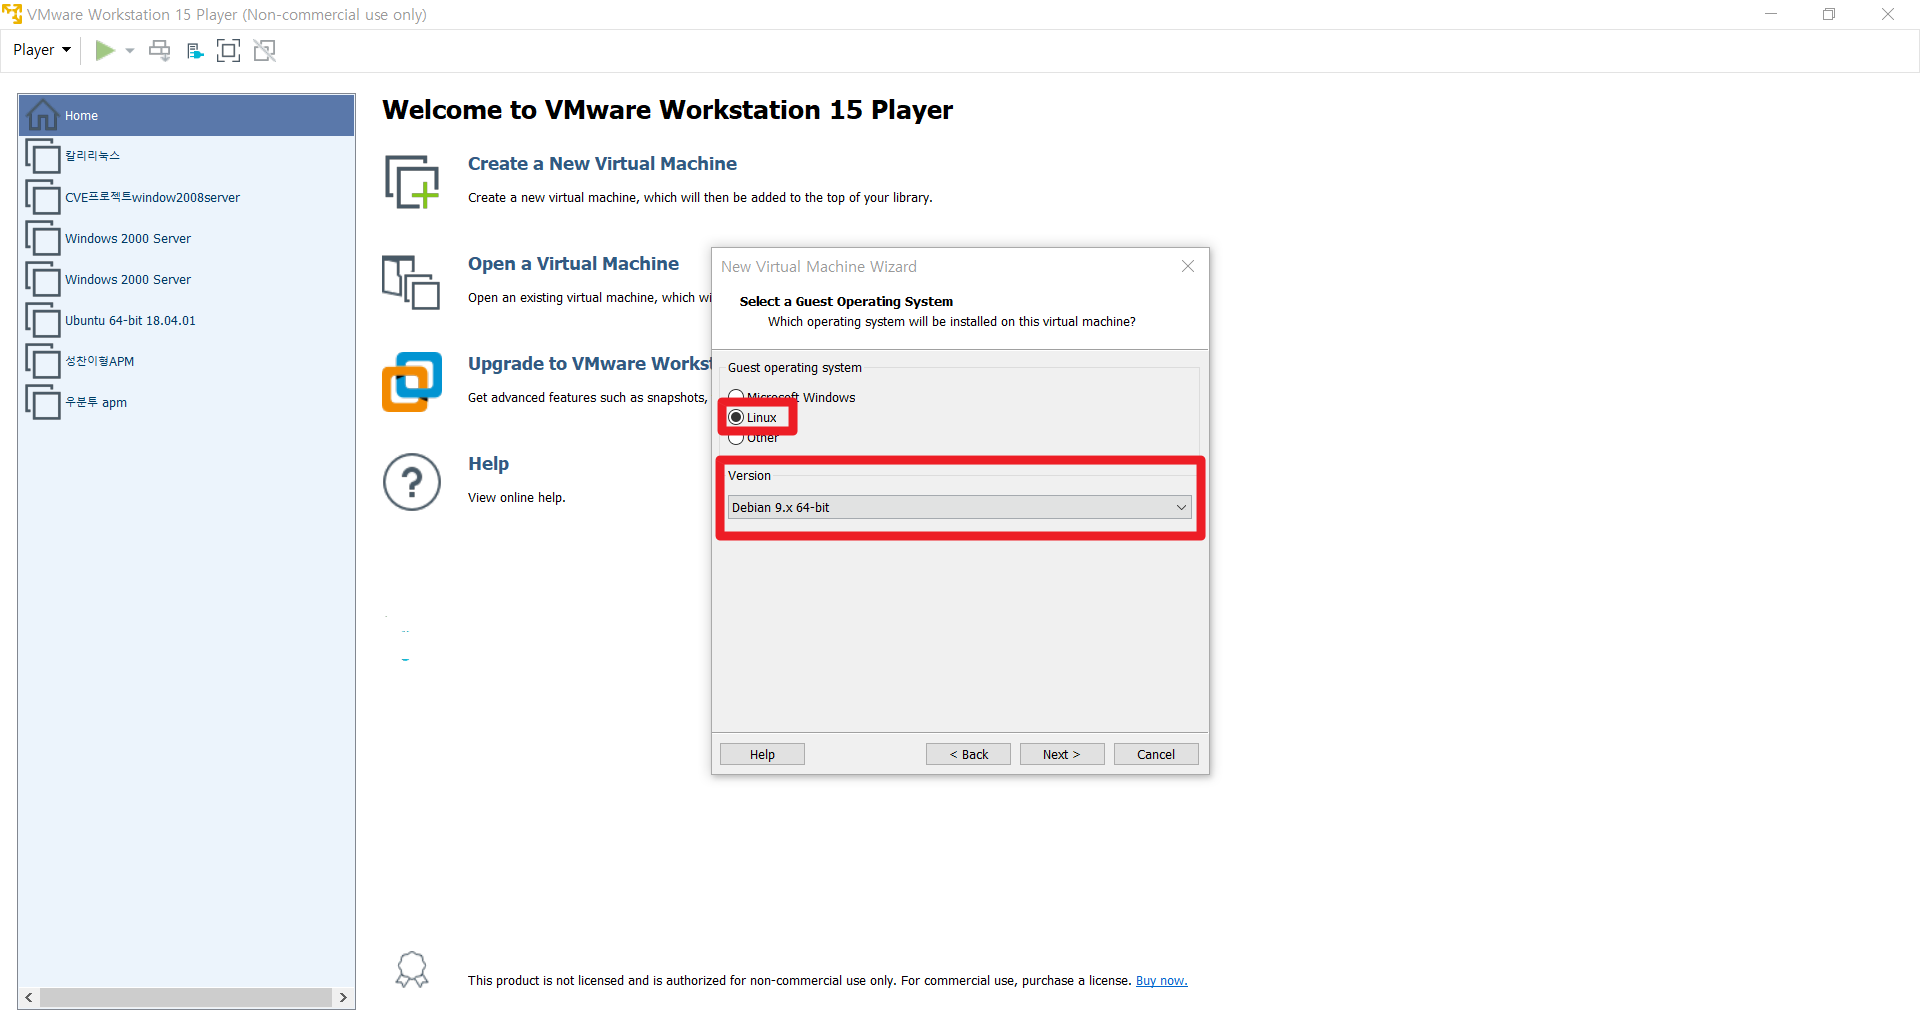The width and height of the screenshot is (1920, 1030).
Task: Open the Version dropdown showing Debian 9.x 64-bit
Action: [x=959, y=507]
